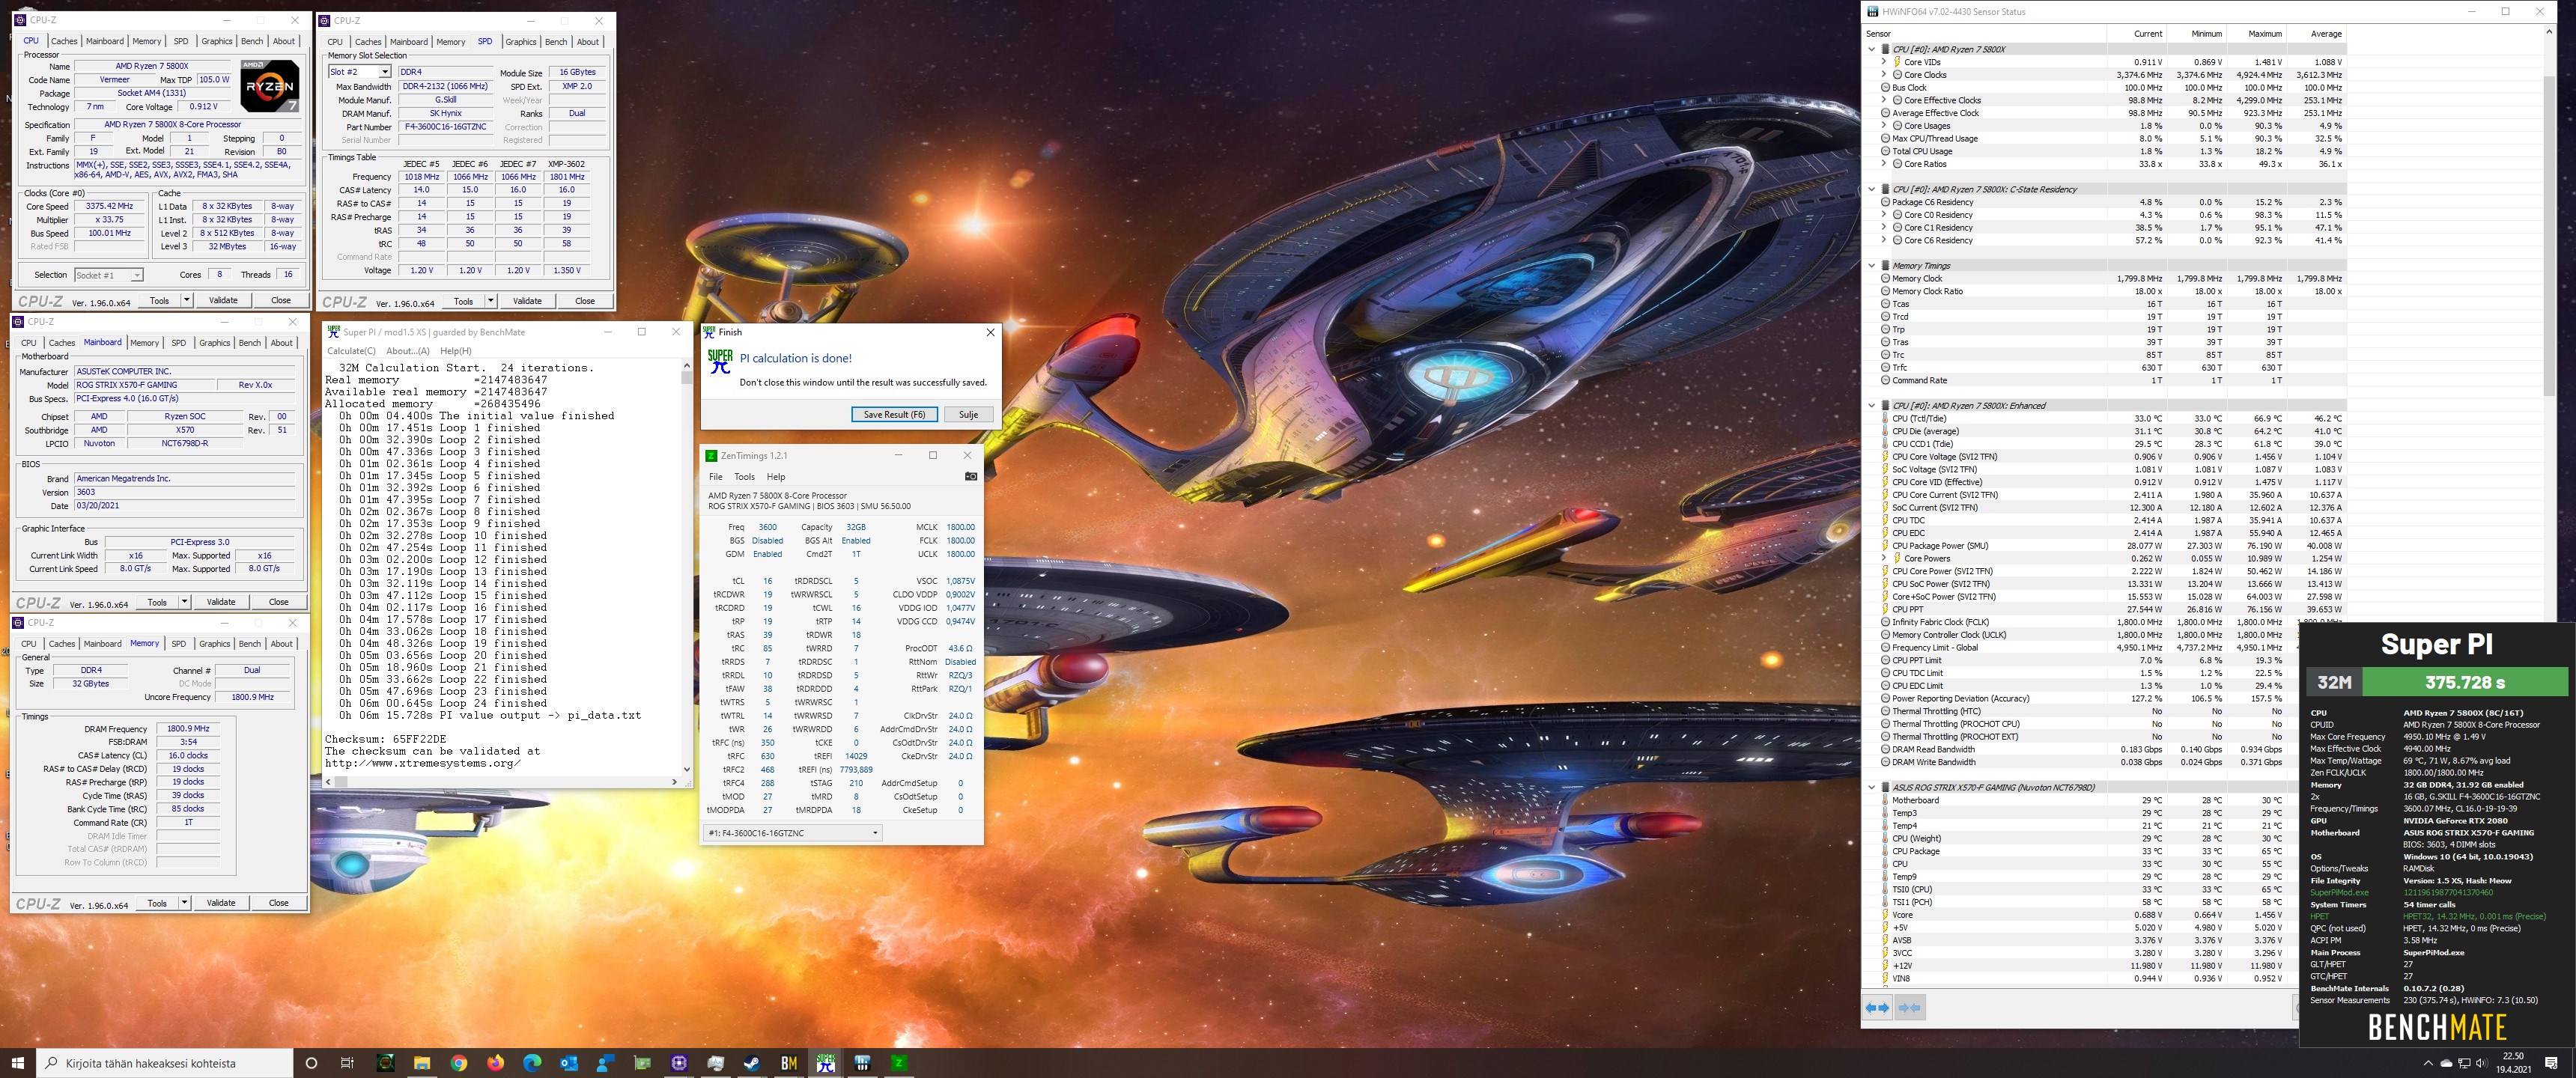Launch Firefox from the taskbar
The width and height of the screenshot is (2576, 1078).
click(x=495, y=1063)
